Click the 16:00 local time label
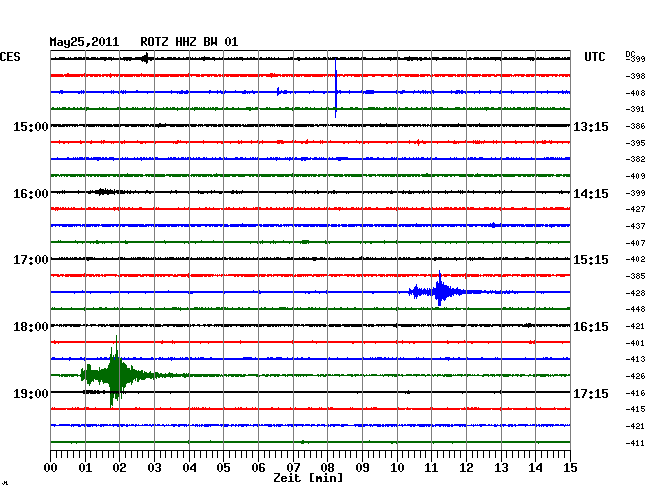The image size is (650, 494). [x=31, y=194]
